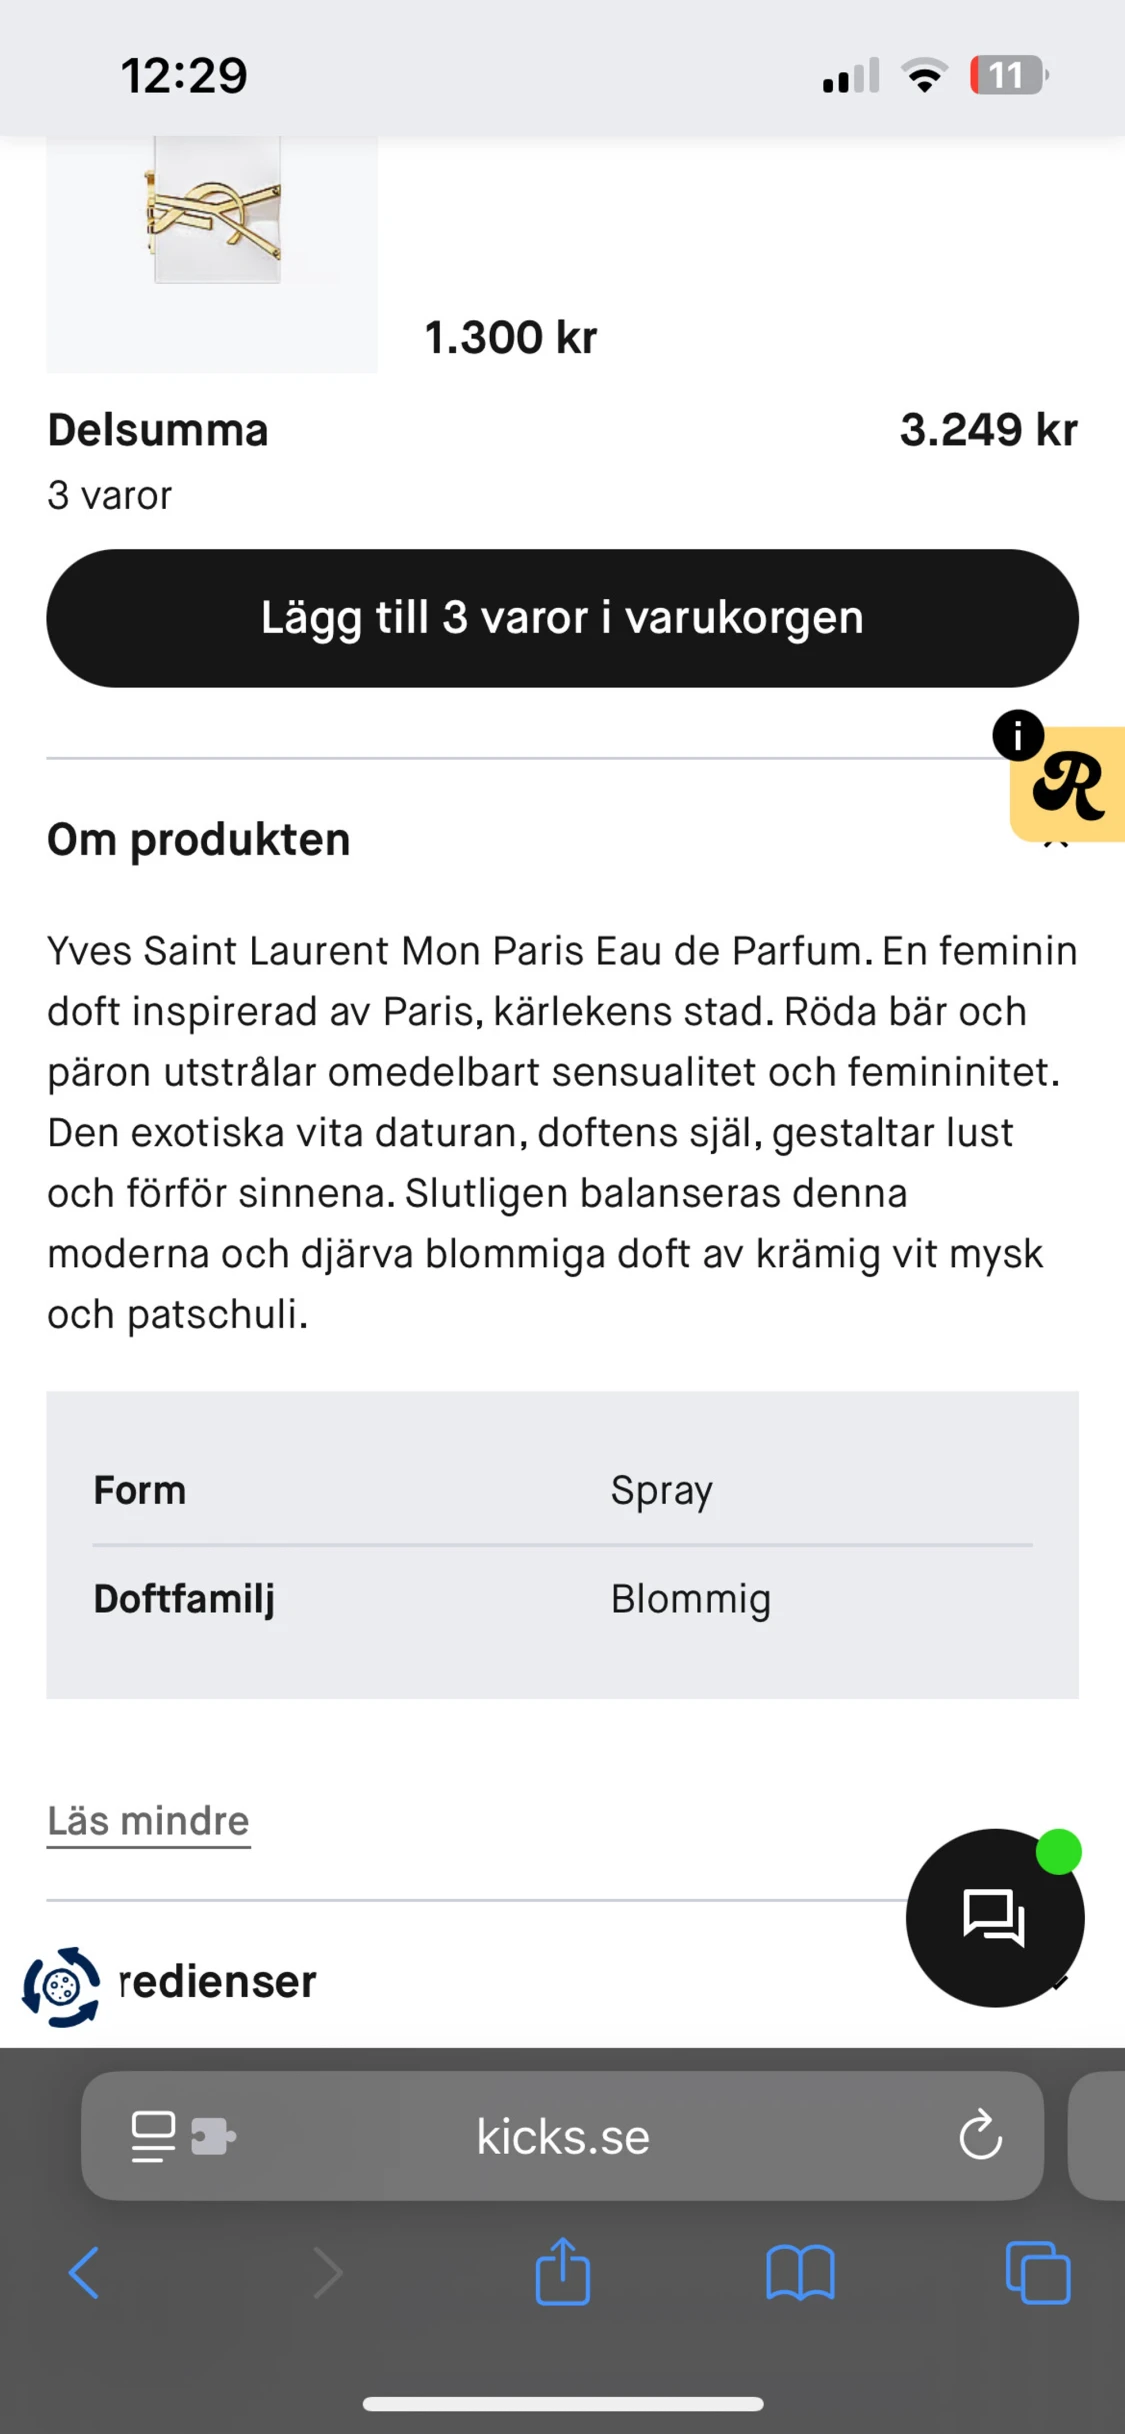The height and width of the screenshot is (2434, 1125).
Task: Tap the black info badge
Action: click(1018, 735)
